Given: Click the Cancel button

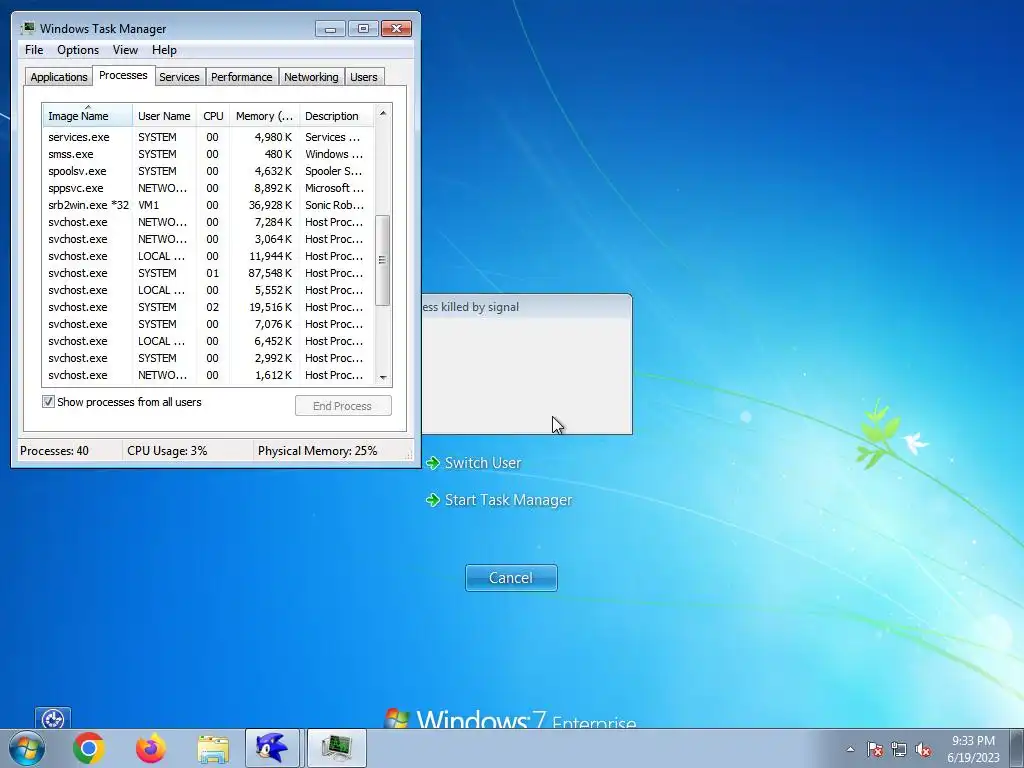Looking at the screenshot, I should click(x=511, y=578).
